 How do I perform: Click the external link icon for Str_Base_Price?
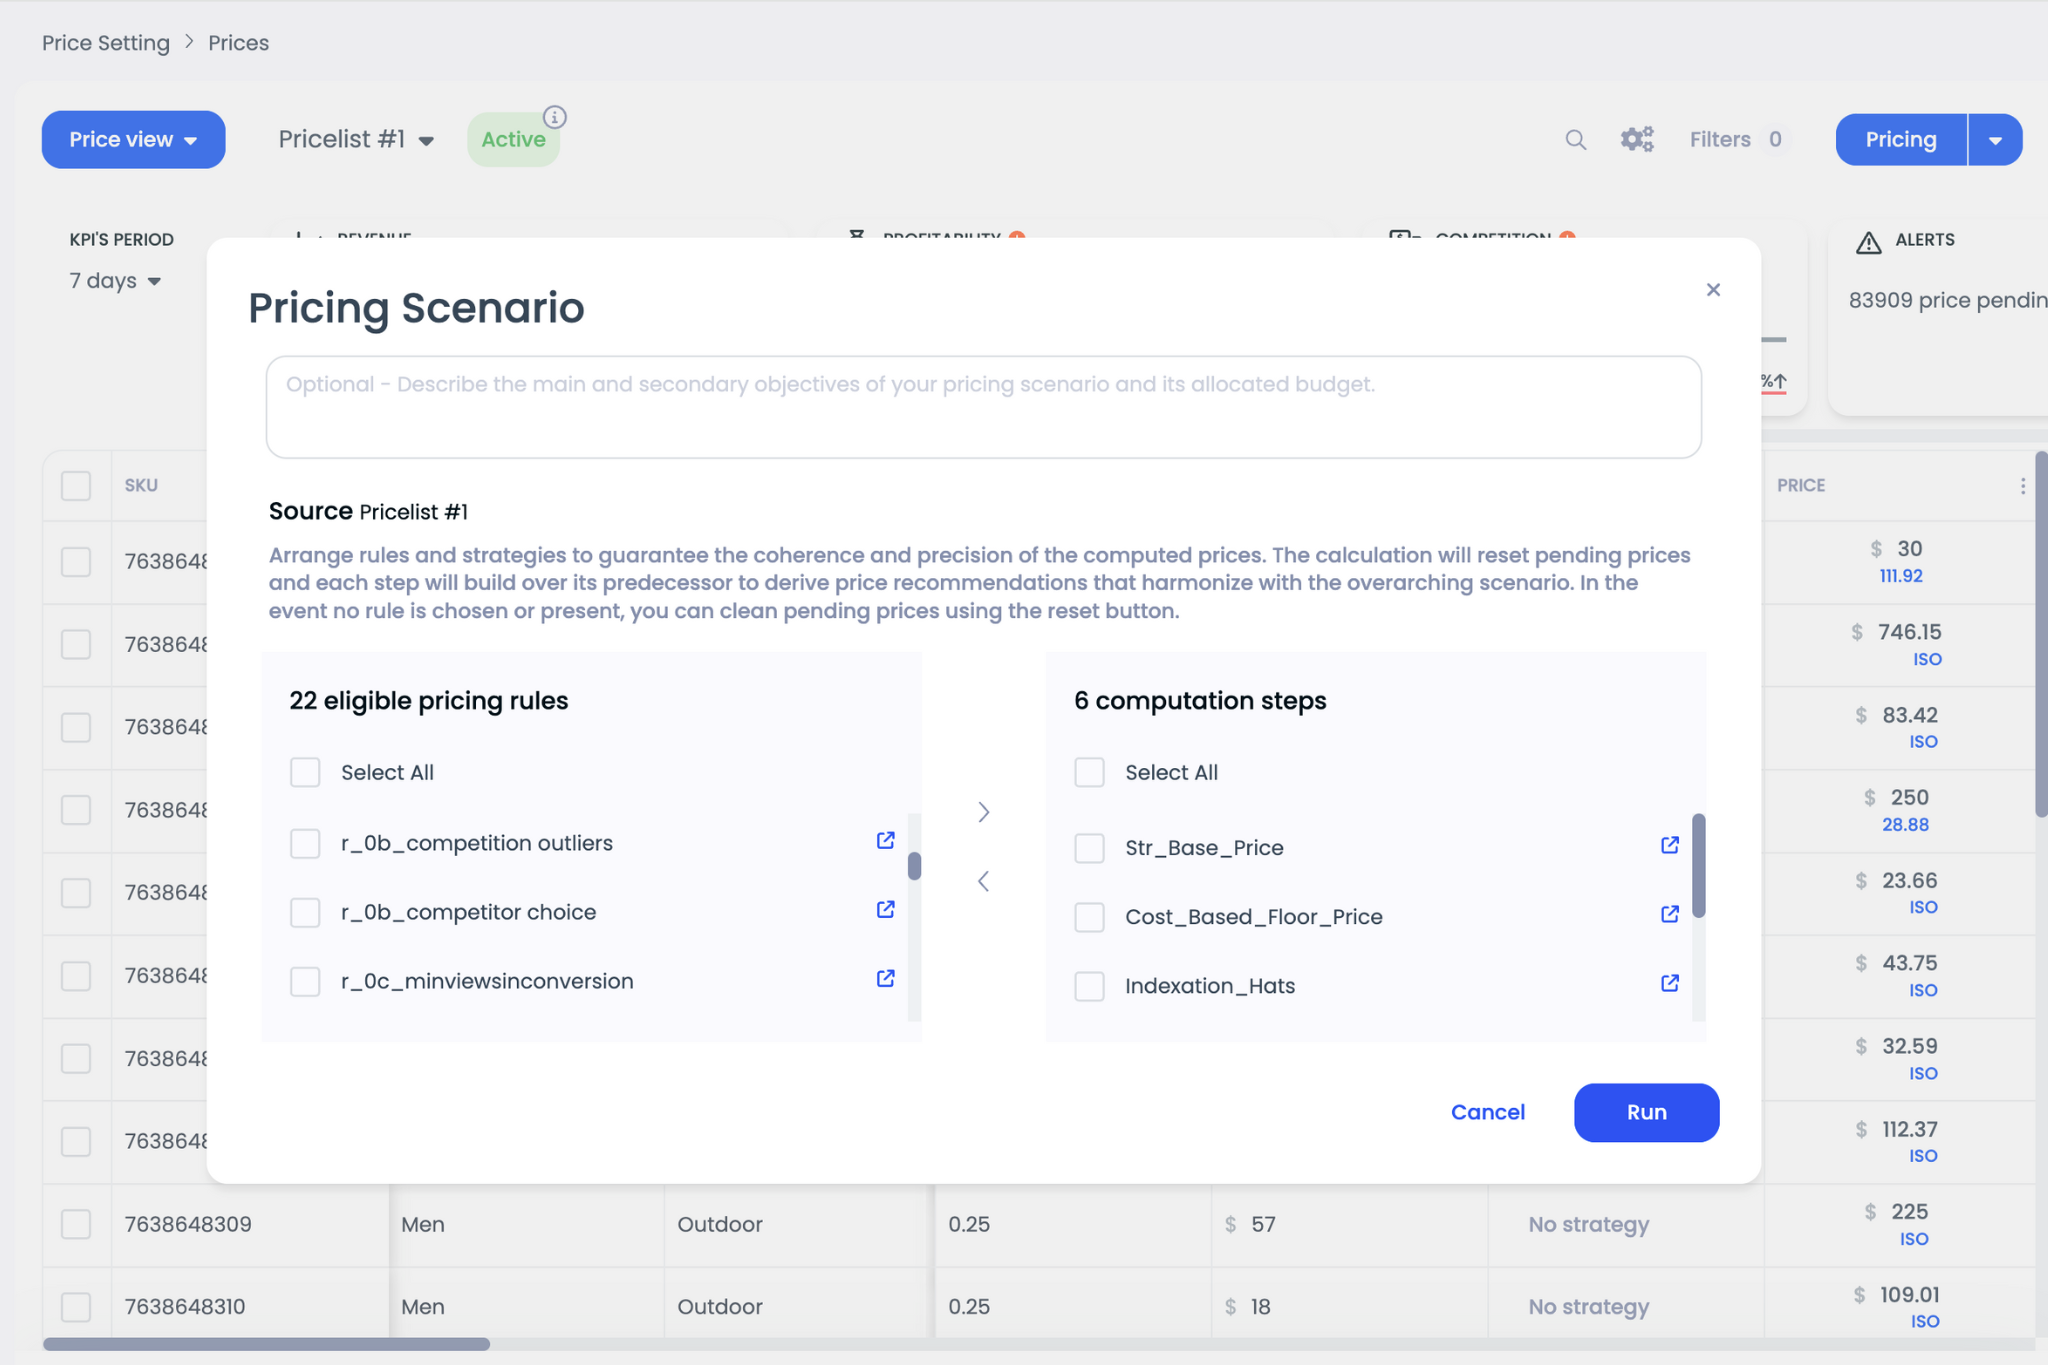point(1670,847)
